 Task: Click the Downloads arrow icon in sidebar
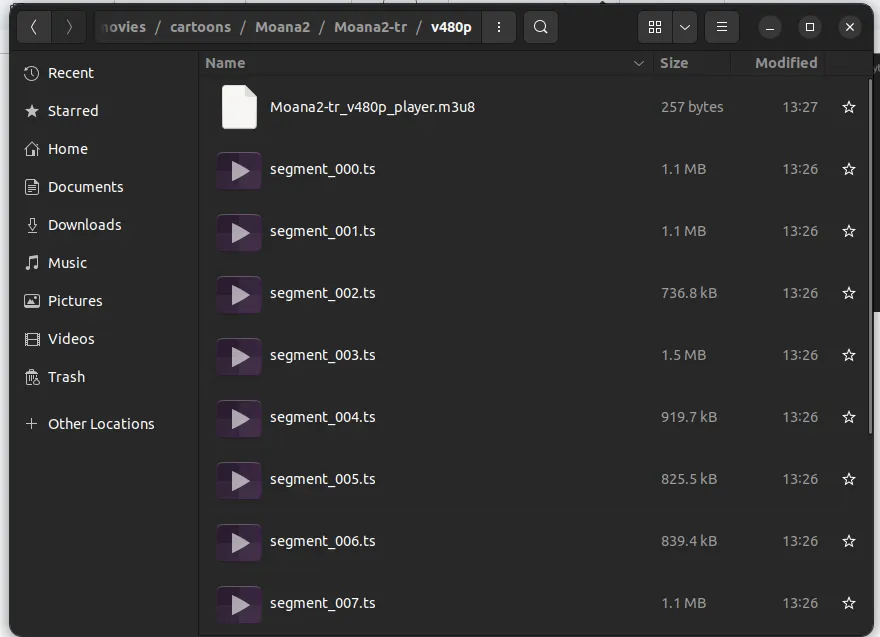click(32, 225)
